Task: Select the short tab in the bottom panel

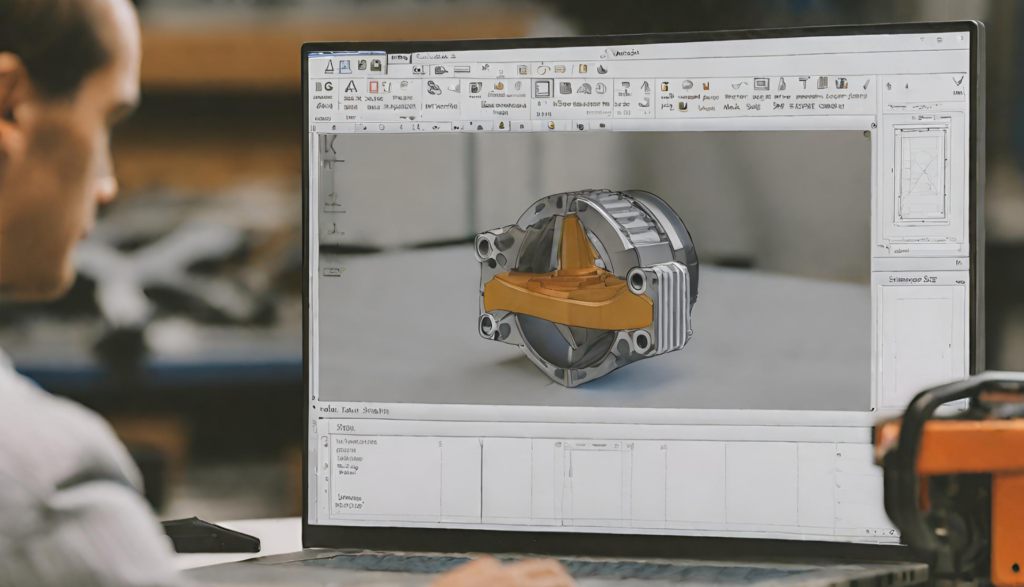Action: click(345, 428)
